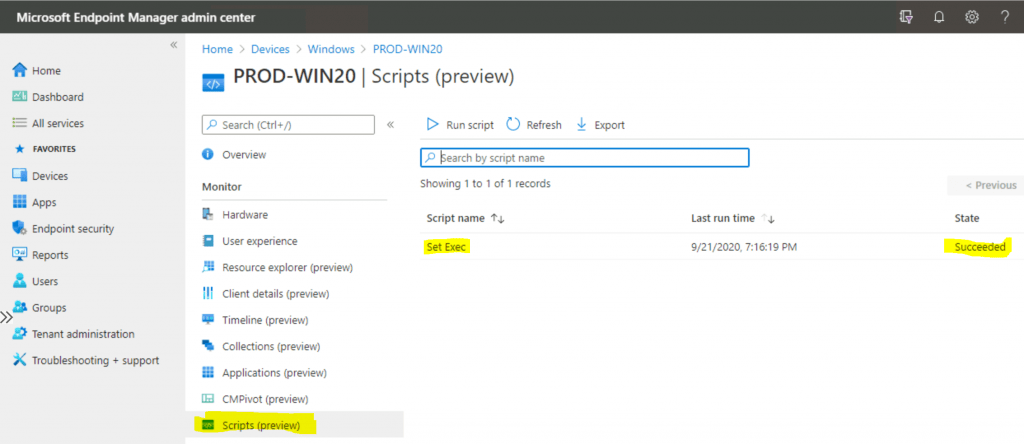The width and height of the screenshot is (1024, 444).
Task: Open the Users icon
Action: click(20, 281)
